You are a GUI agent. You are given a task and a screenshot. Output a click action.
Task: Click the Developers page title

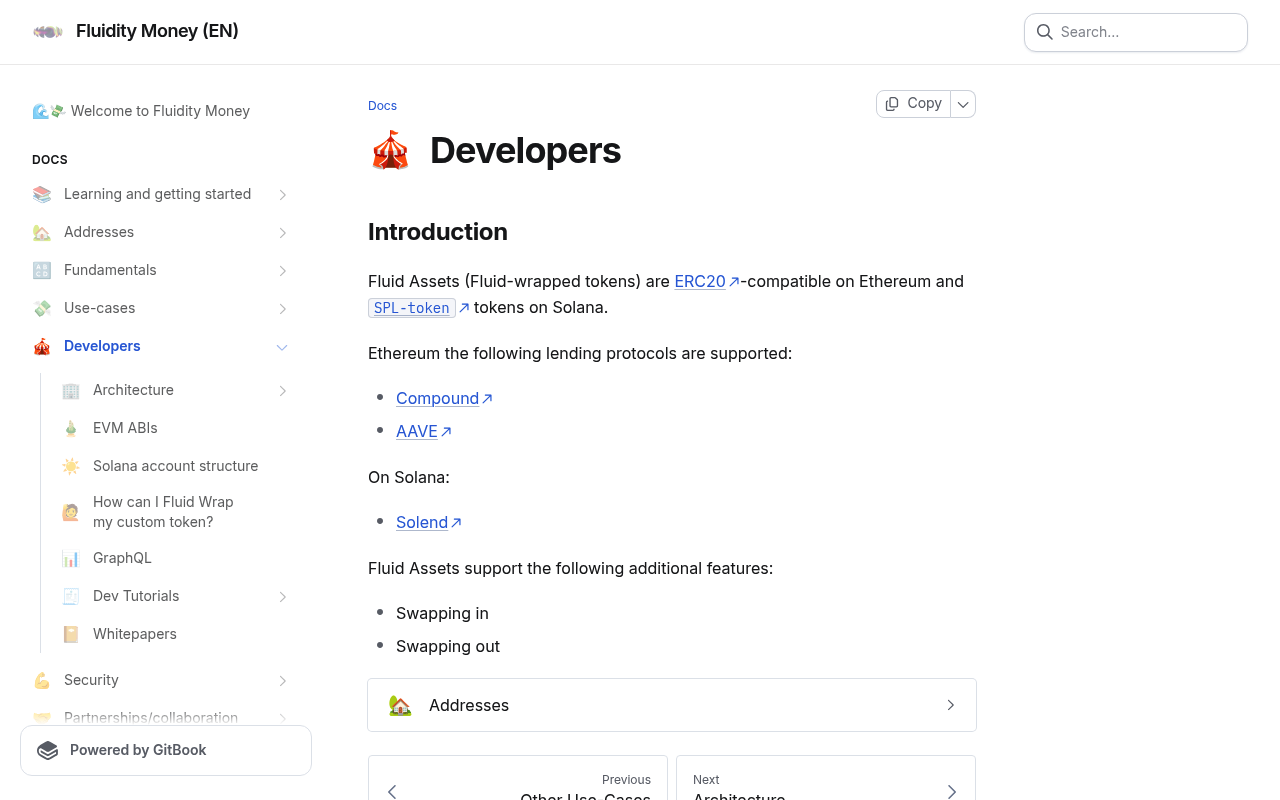click(525, 151)
